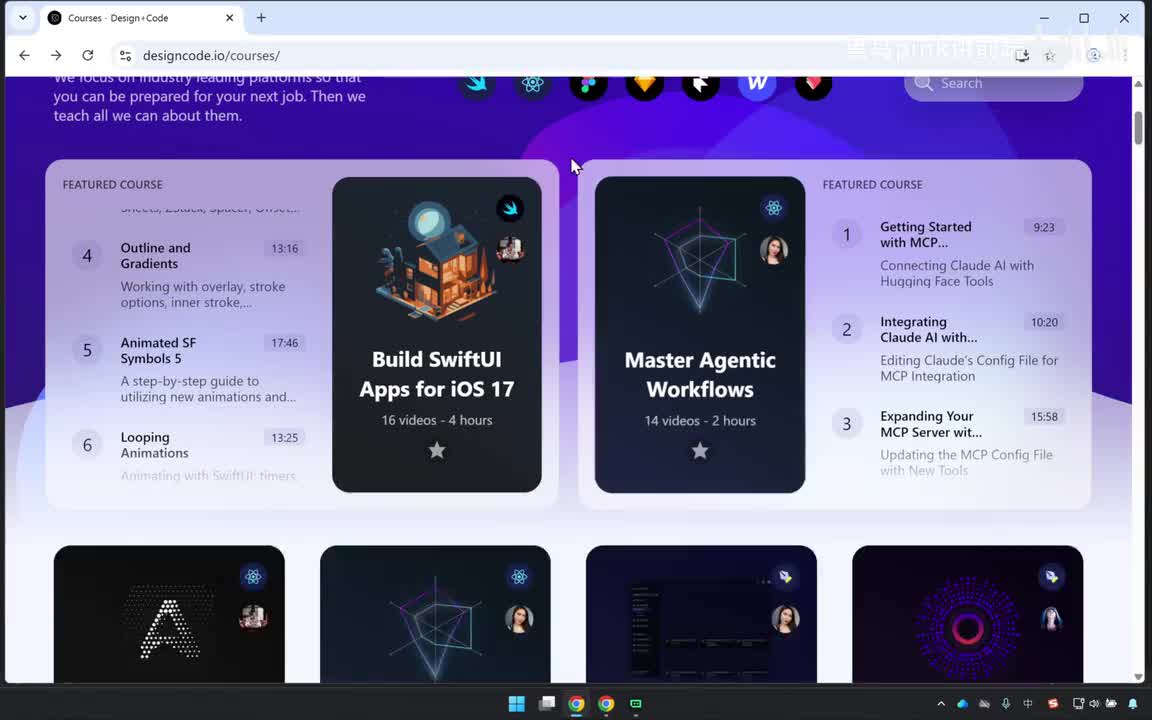Click the scrollbar up arrow
Image resolution: width=1152 pixels, height=720 pixels.
[x=1138, y=84]
